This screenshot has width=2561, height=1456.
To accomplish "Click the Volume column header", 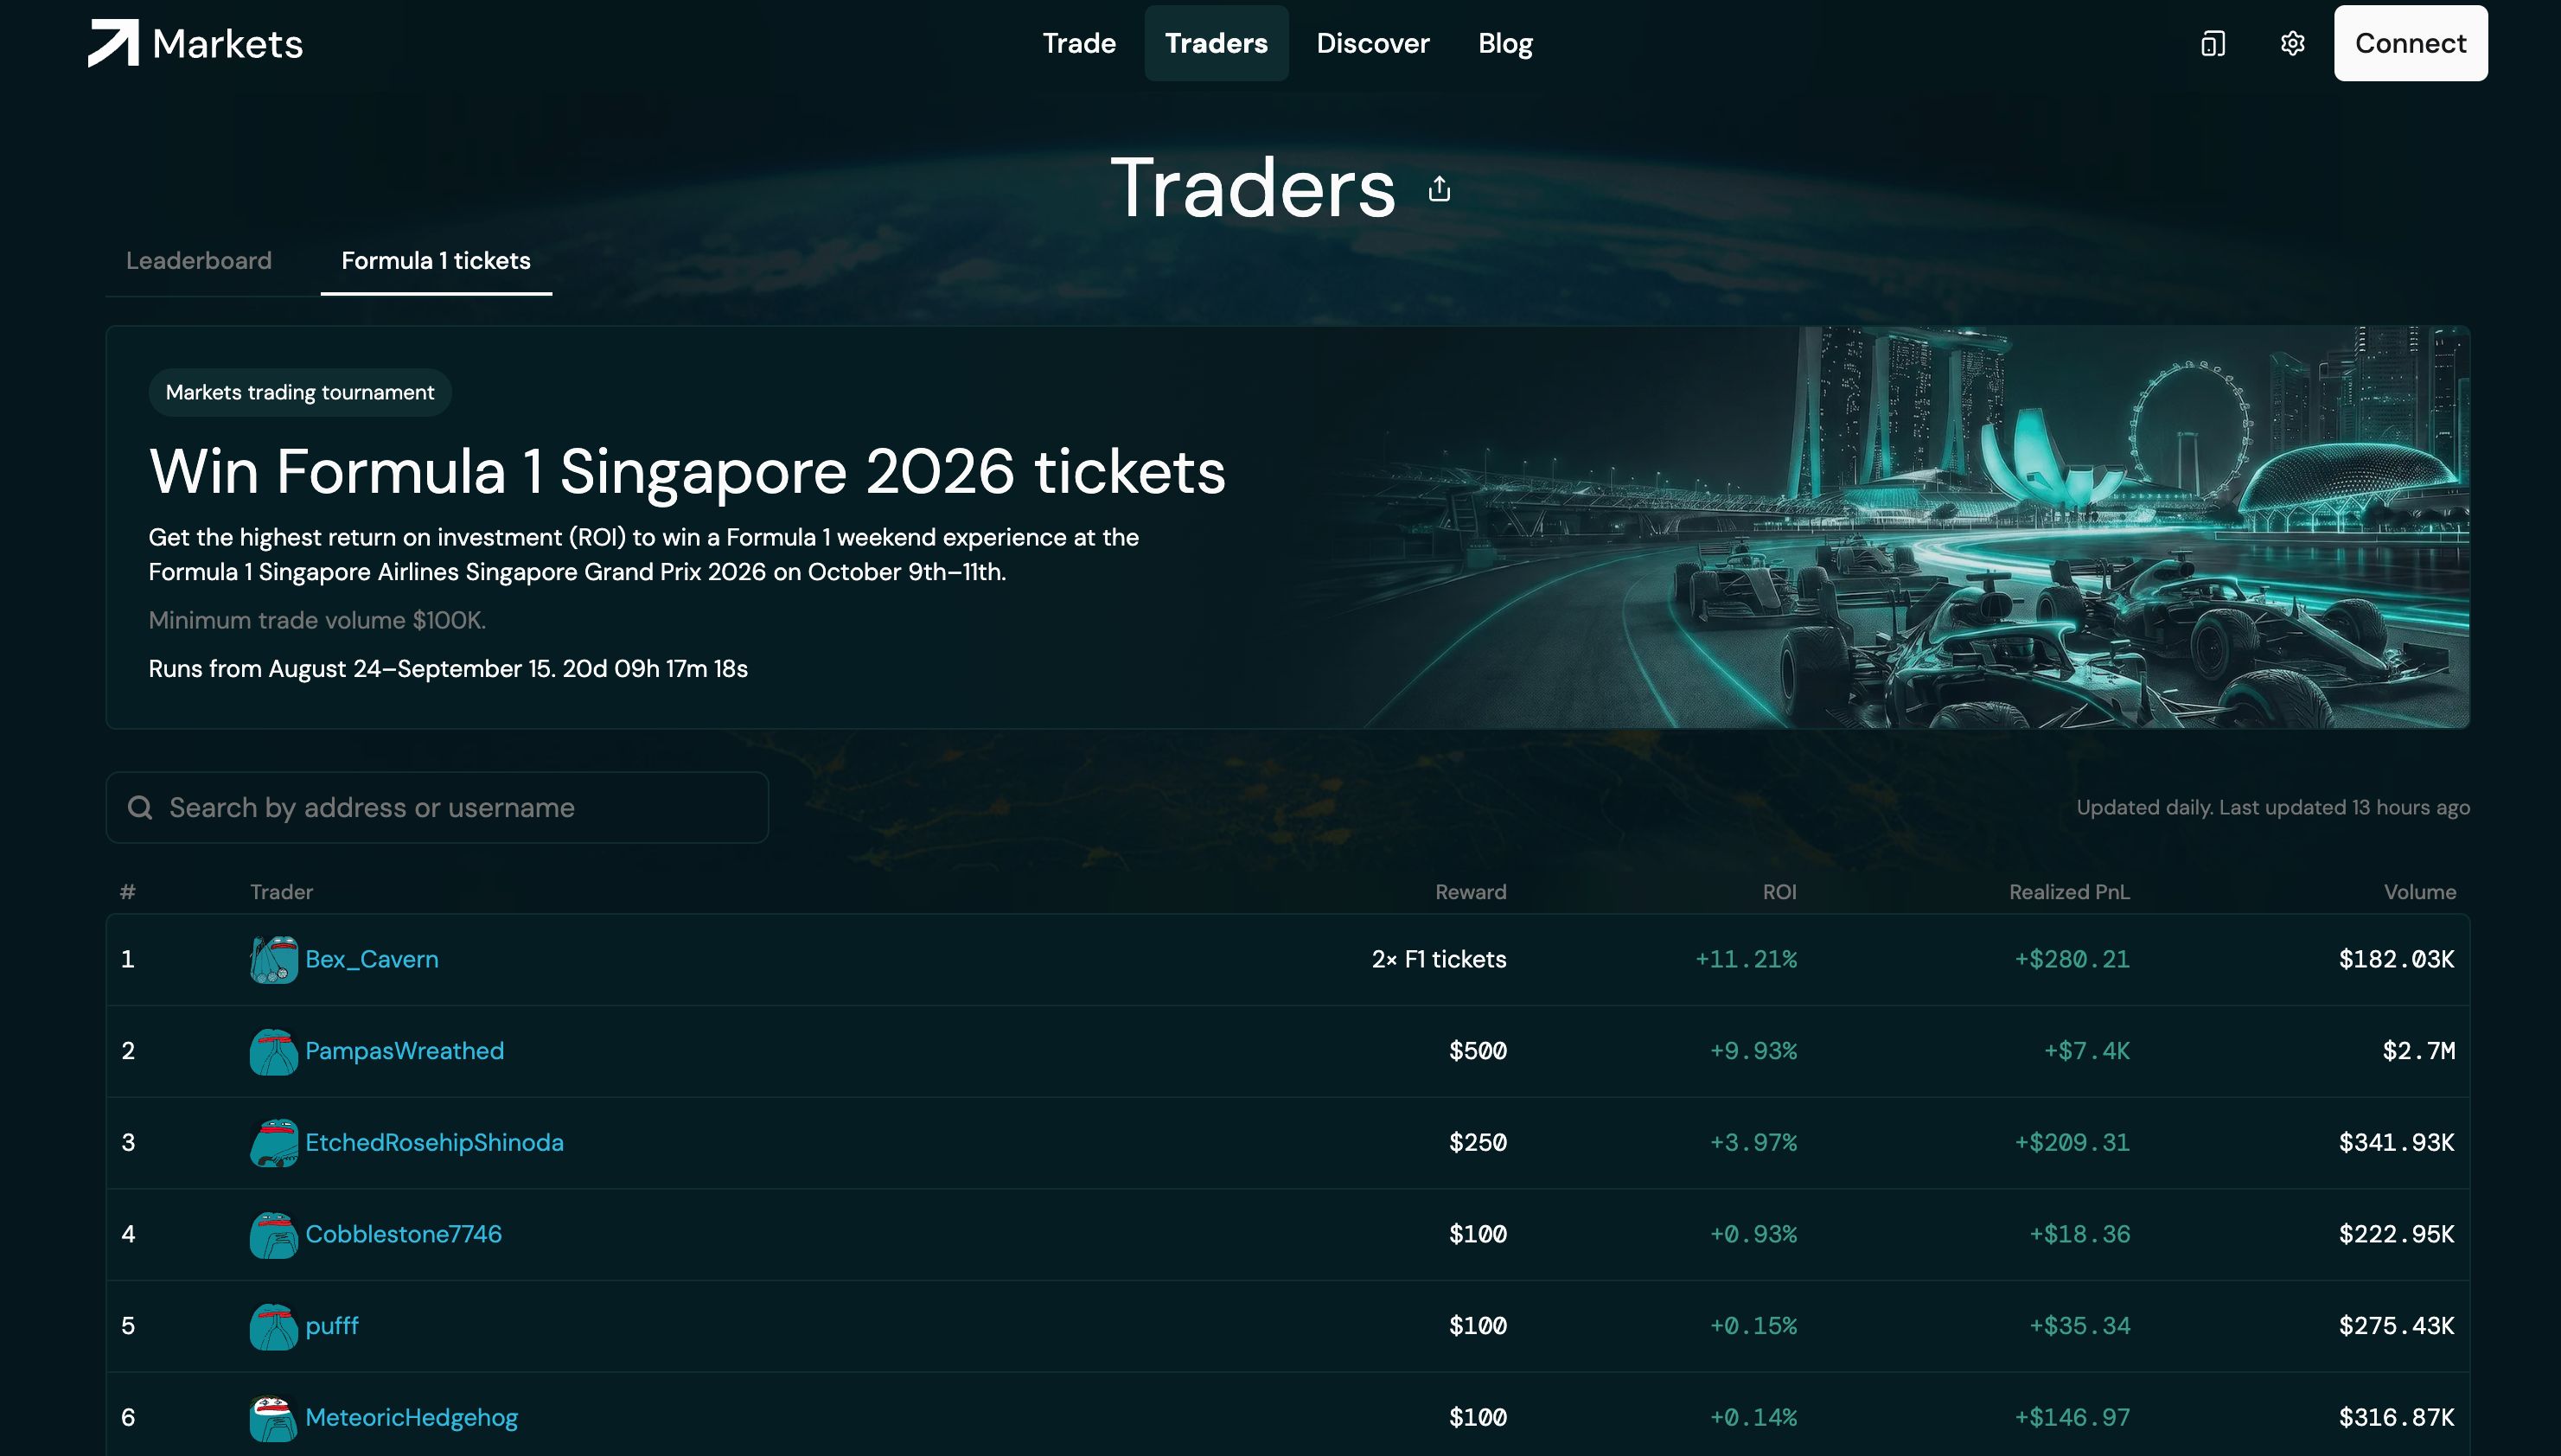I will [2419, 892].
